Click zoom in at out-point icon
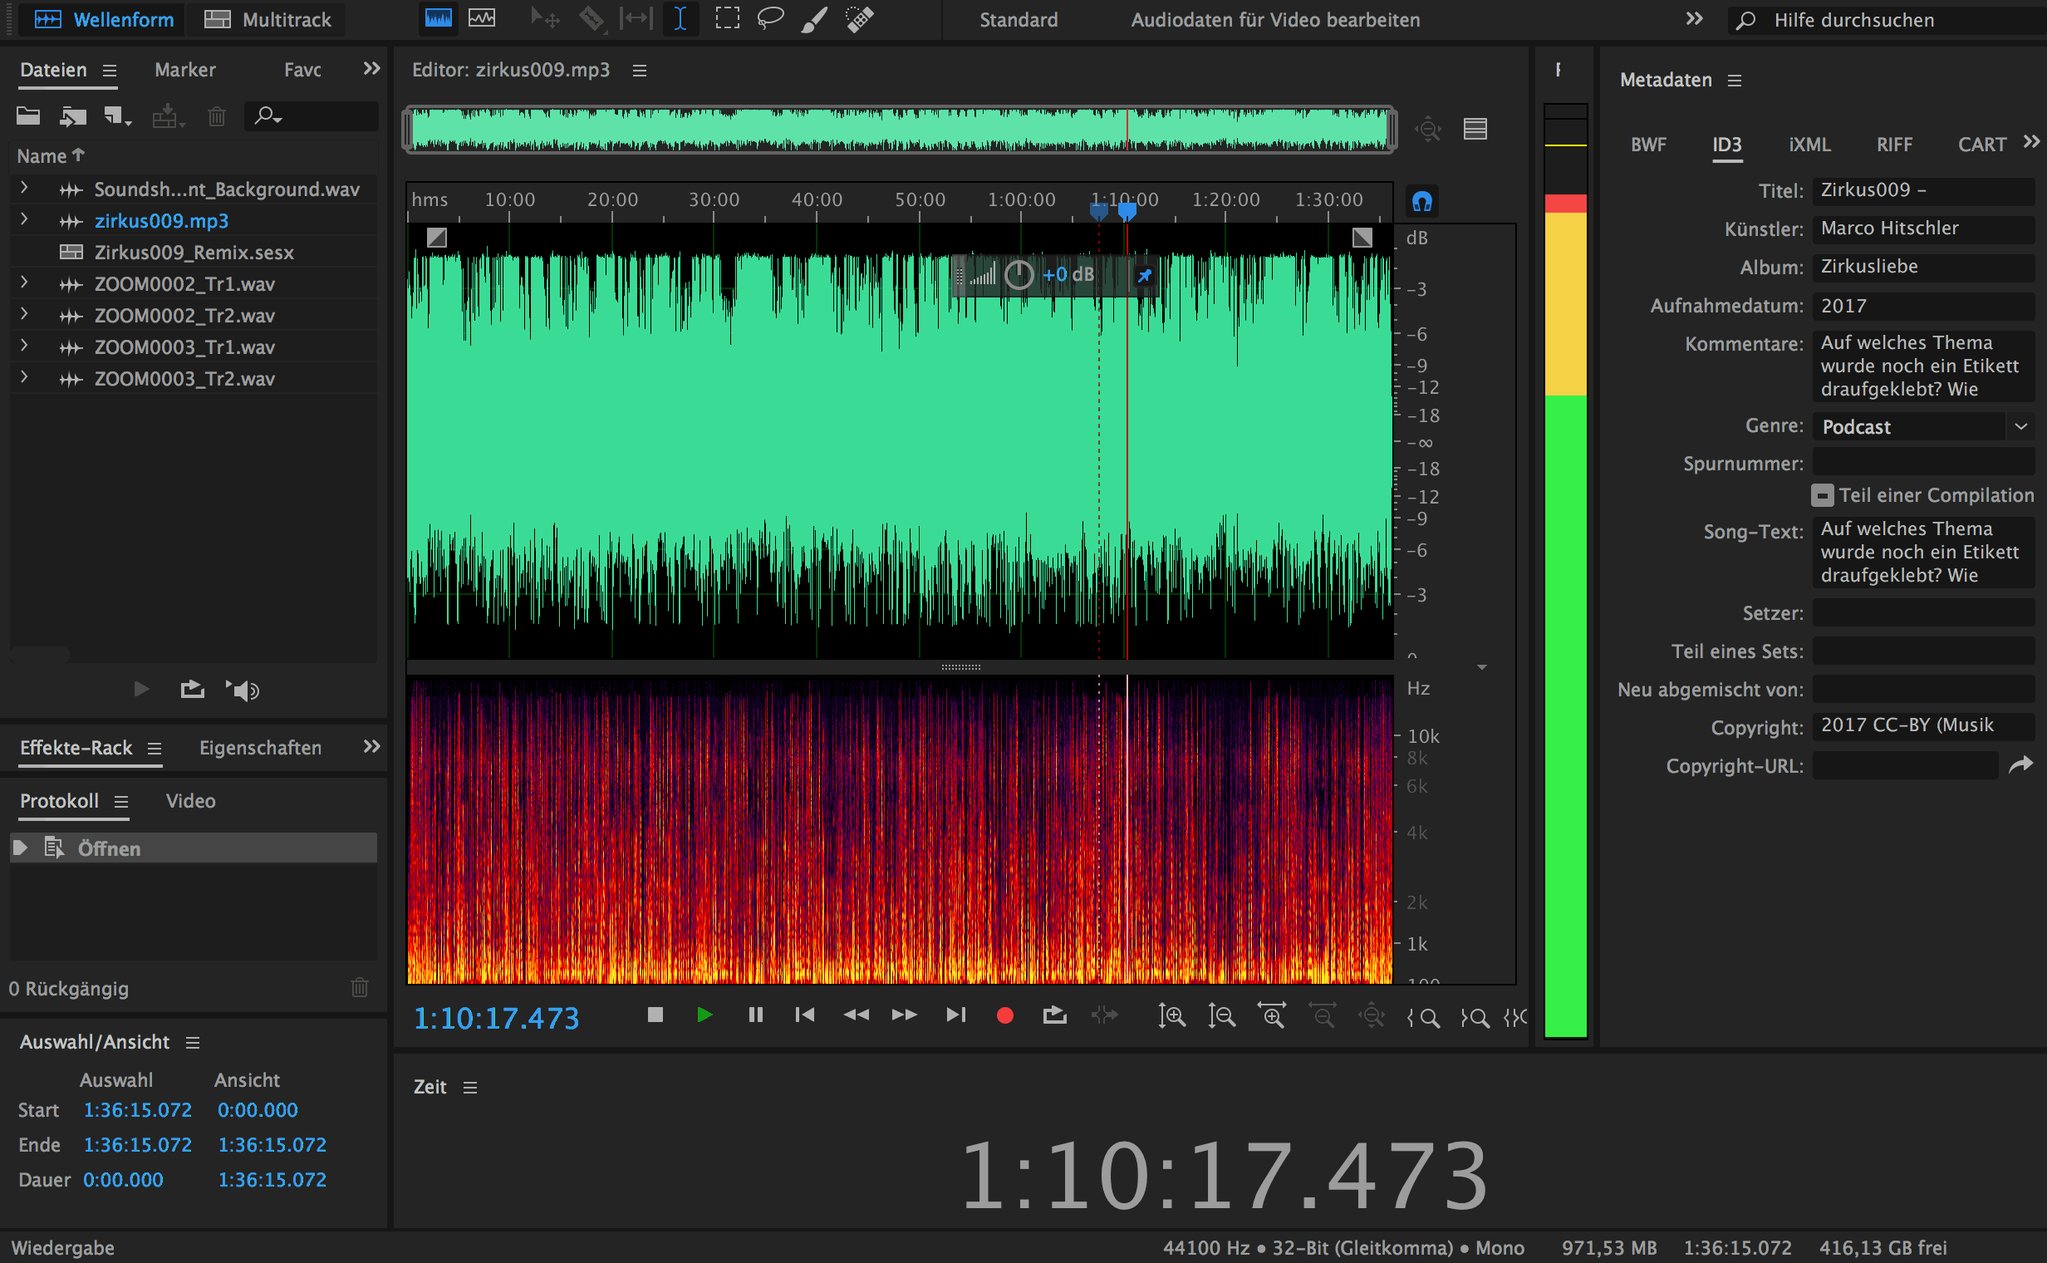 pos(1474,1017)
